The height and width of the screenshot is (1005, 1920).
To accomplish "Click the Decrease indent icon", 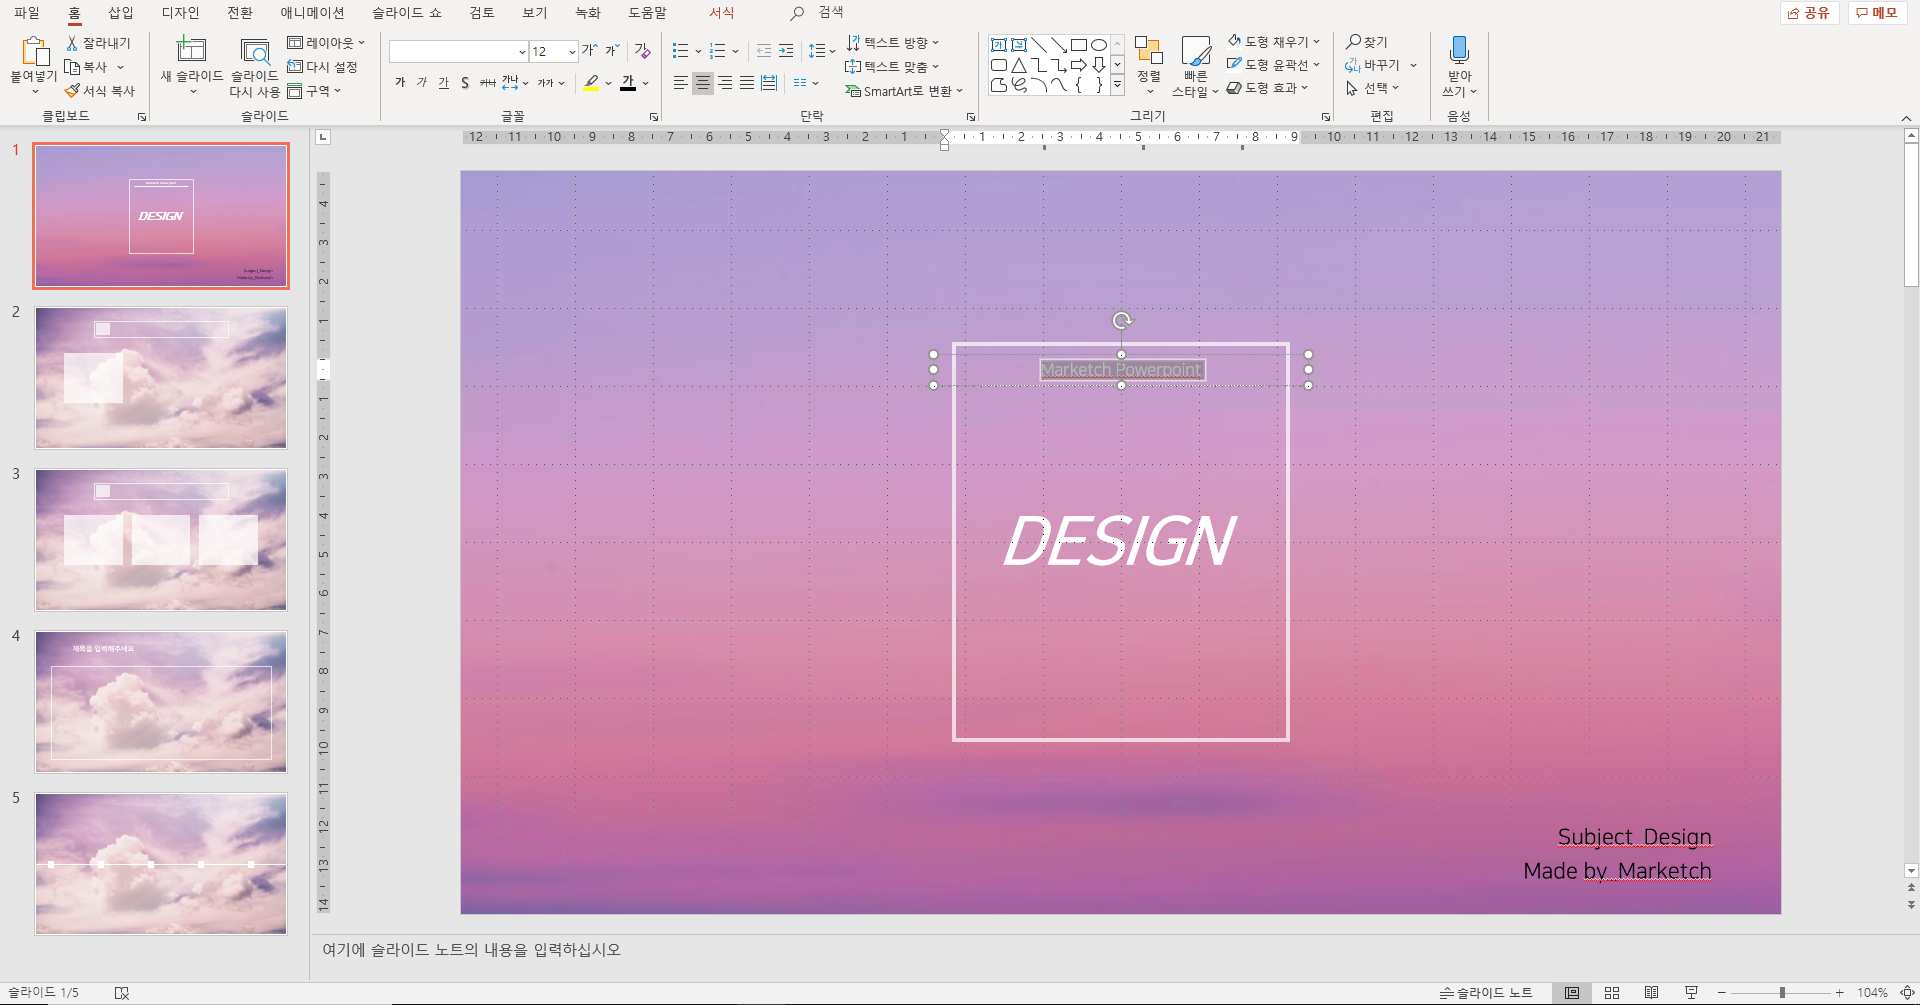I will [x=764, y=51].
